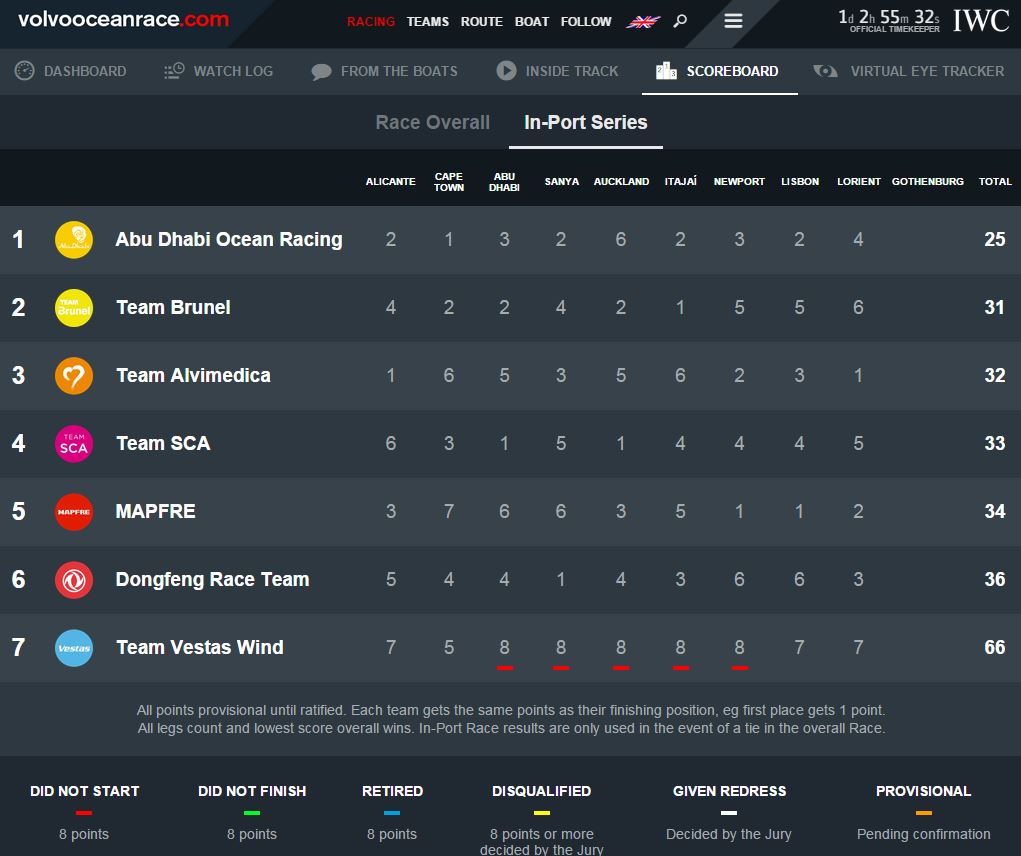Open the Watch Log section
The image size is (1021, 856).
(218, 71)
